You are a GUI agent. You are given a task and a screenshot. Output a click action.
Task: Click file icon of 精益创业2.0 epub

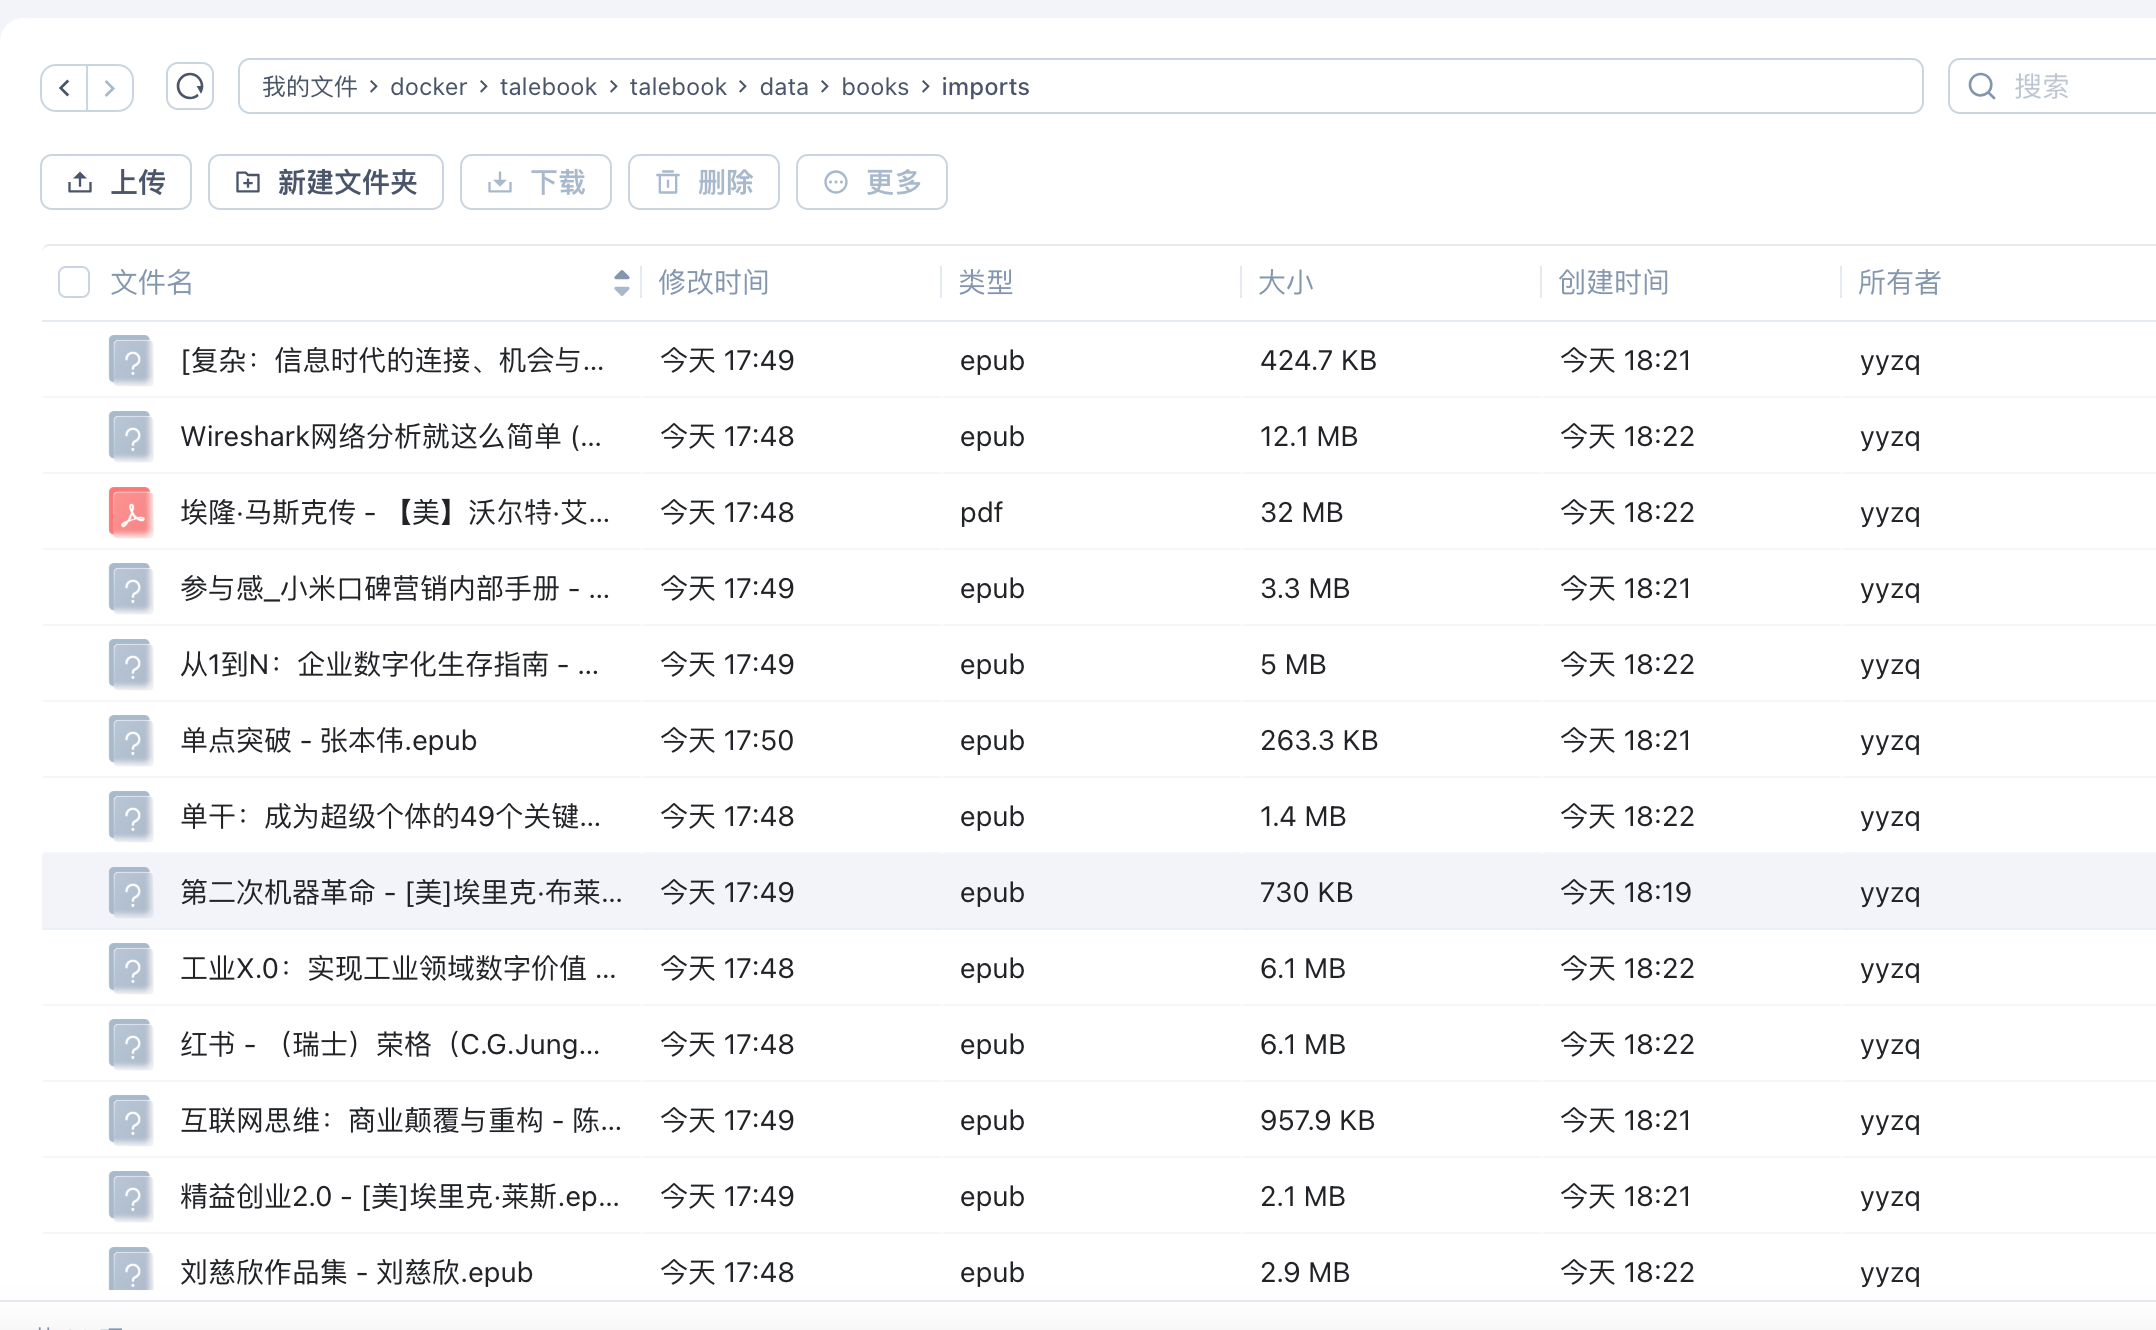coord(131,1196)
